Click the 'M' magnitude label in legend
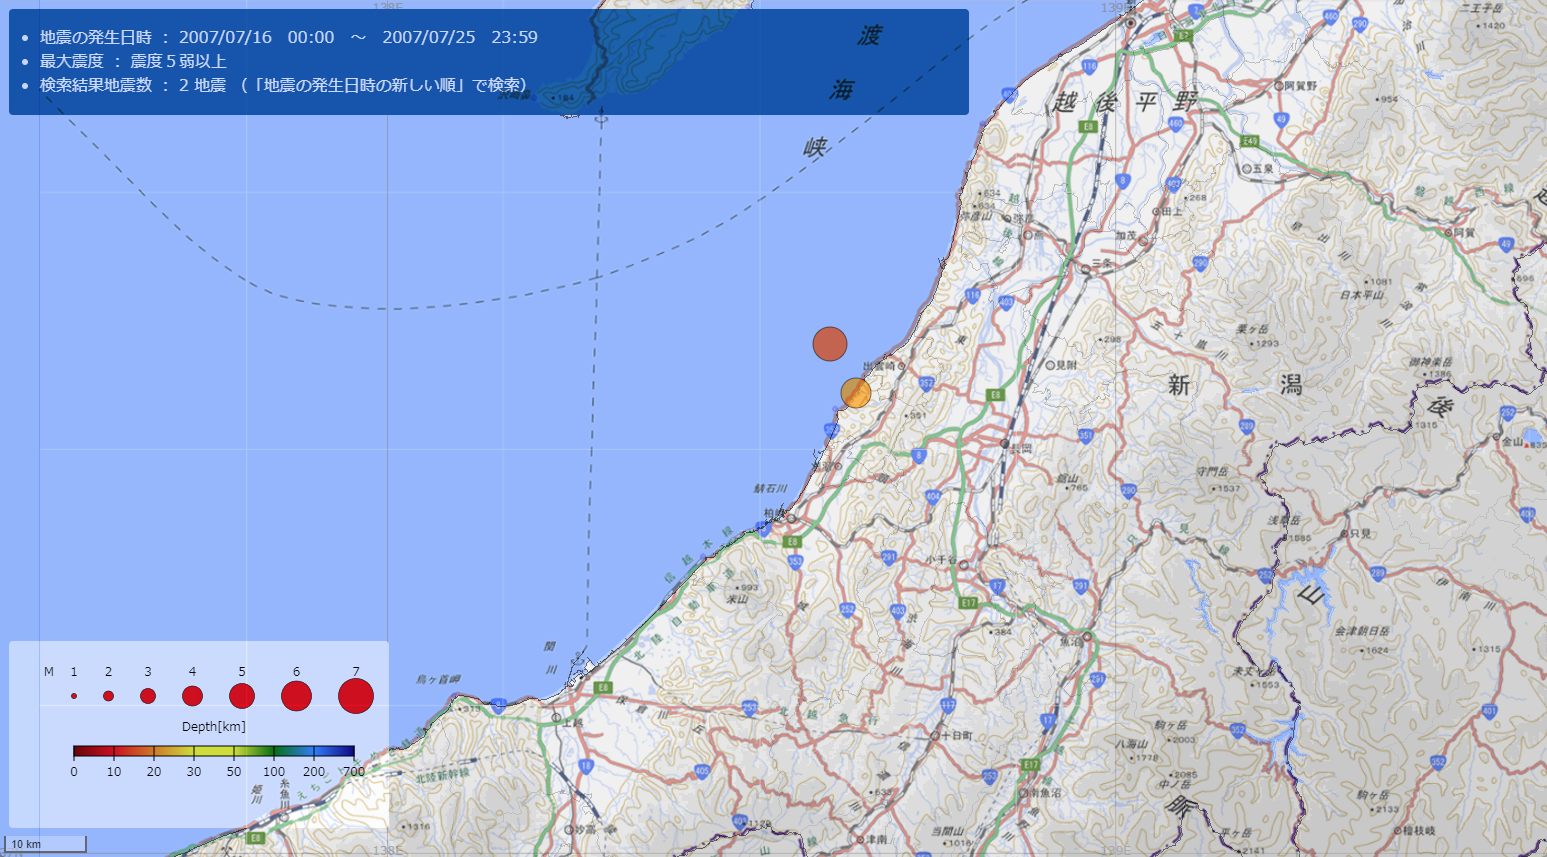Image resolution: width=1547 pixels, height=857 pixels. click(48, 672)
